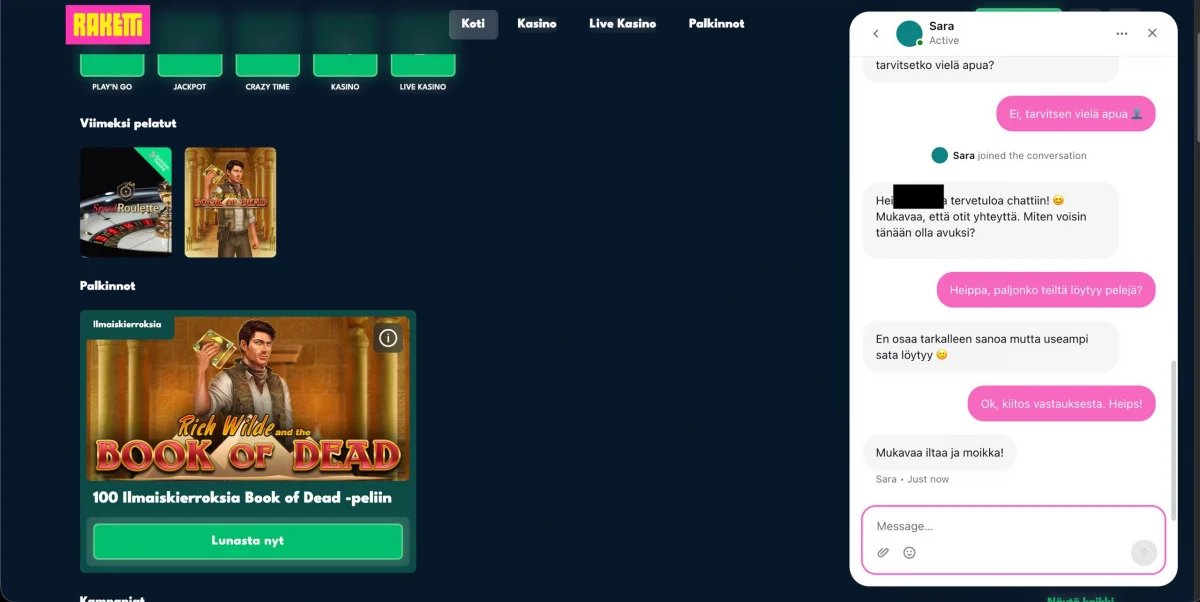
Task: Open the Kasino category tile
Action: tap(345, 67)
